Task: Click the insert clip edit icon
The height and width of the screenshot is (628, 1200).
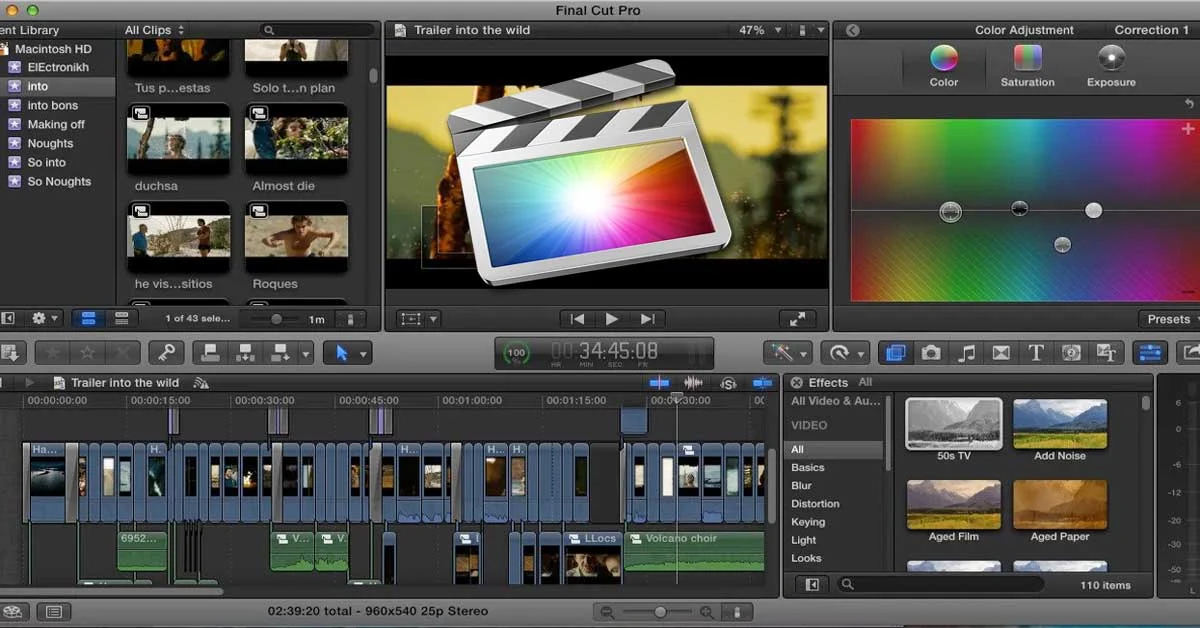Action: [x=245, y=352]
